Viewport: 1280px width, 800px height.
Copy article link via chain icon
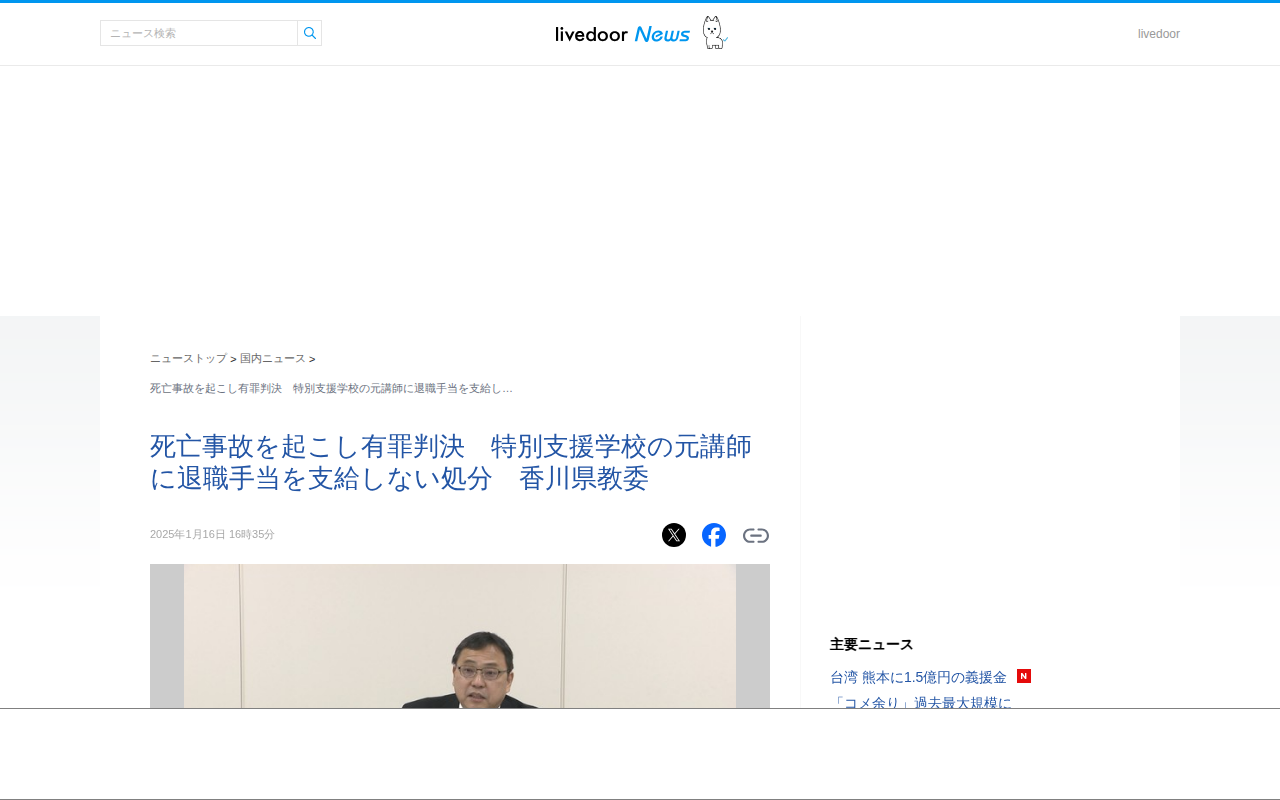pyautogui.click(x=756, y=535)
